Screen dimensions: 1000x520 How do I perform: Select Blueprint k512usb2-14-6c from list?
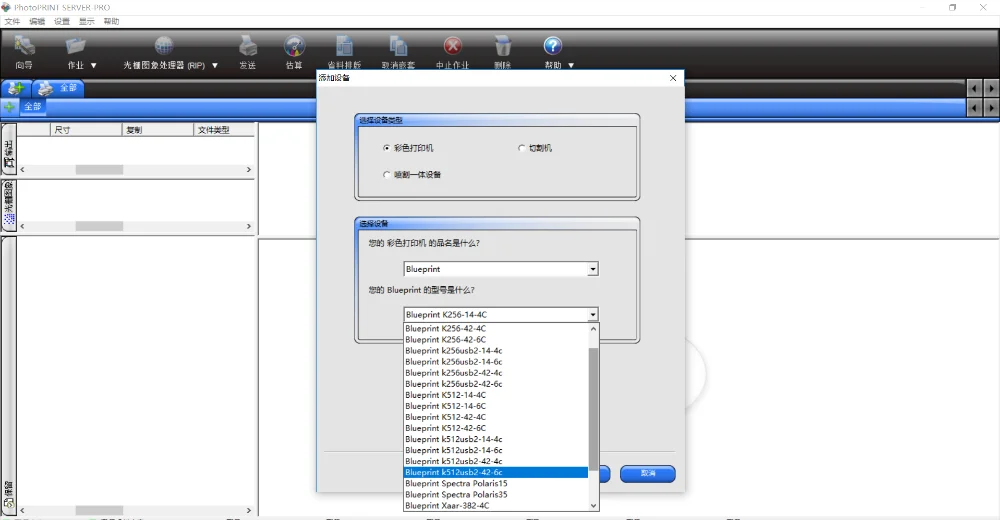[496, 450]
